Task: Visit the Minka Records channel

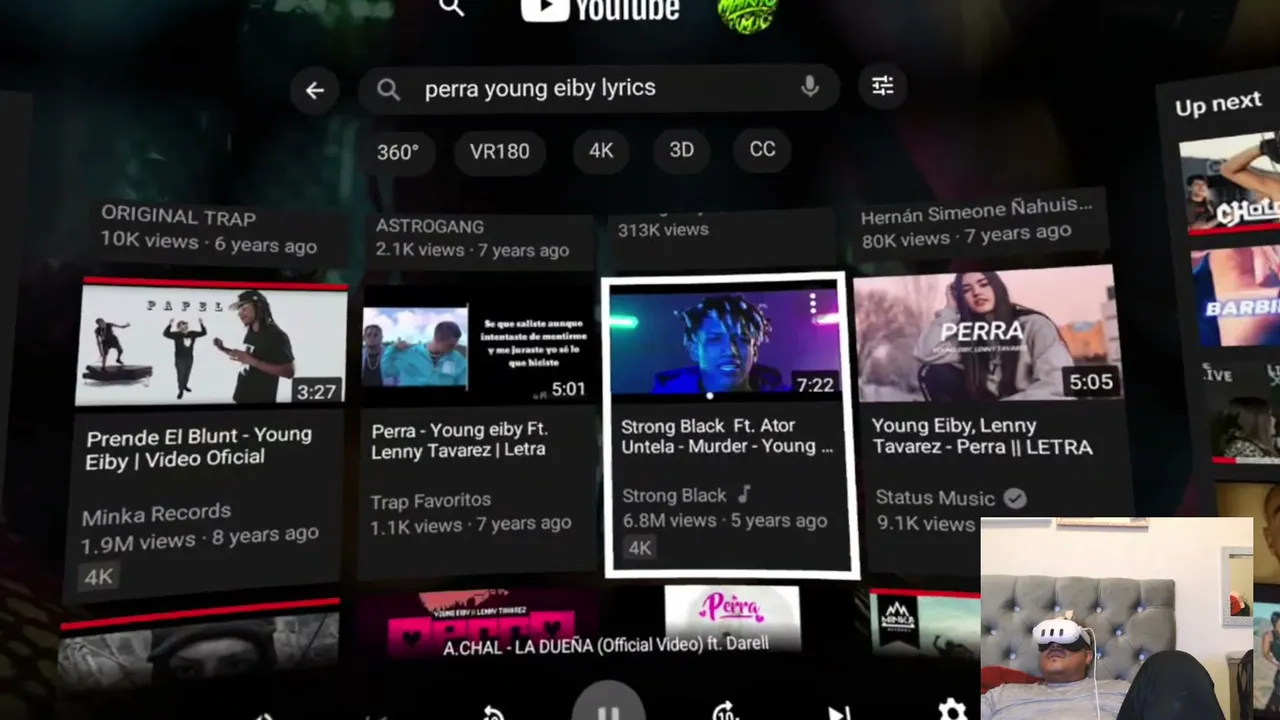Action: click(x=156, y=514)
